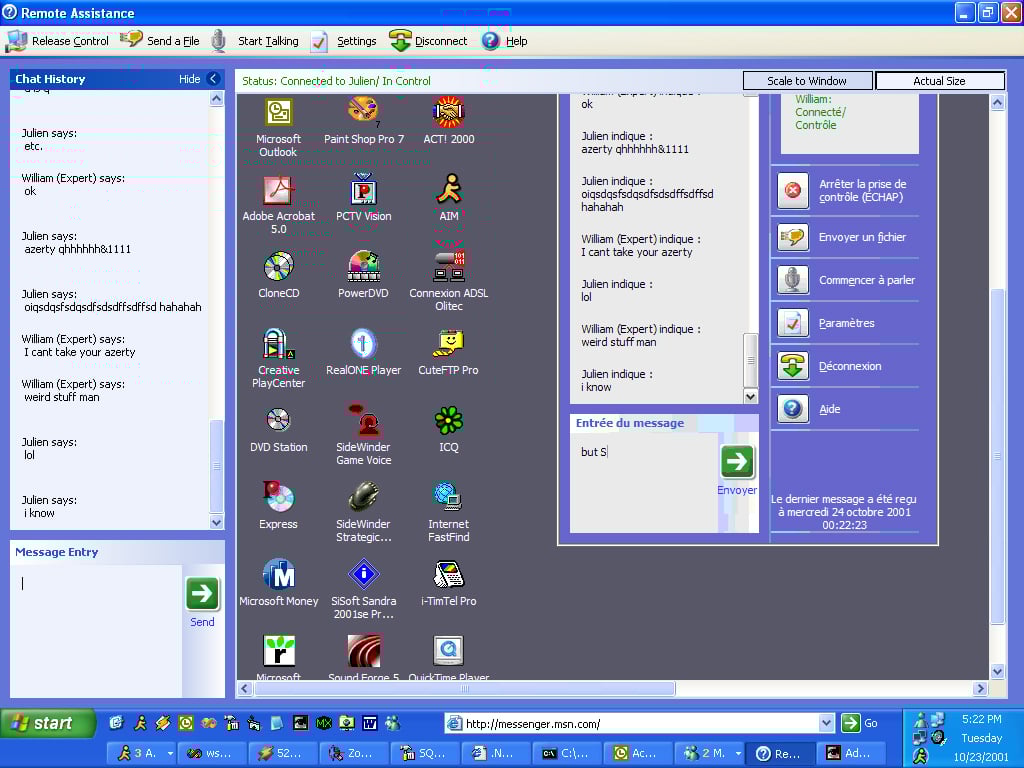Open the Paint Shop Pro 7 icon
This screenshot has height=768, width=1024.
[x=363, y=112]
